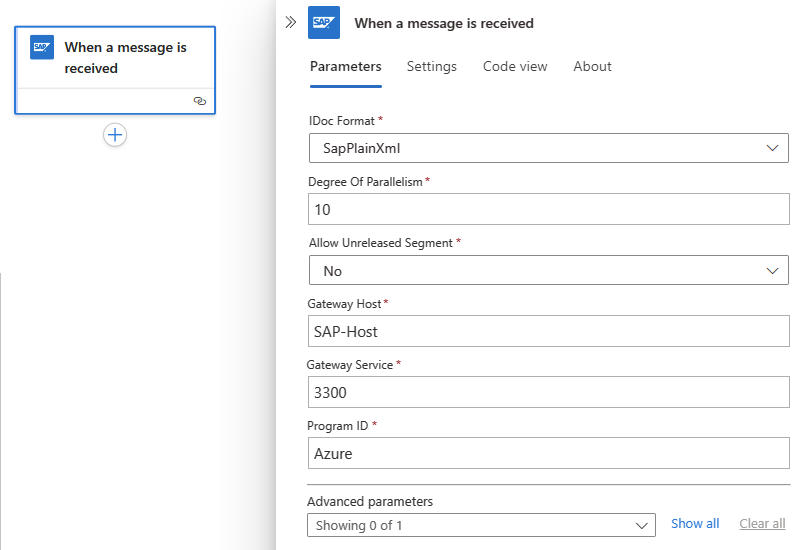This screenshot has width=800, height=550.
Task: Click the SAP icon in panel header
Action: 324,22
